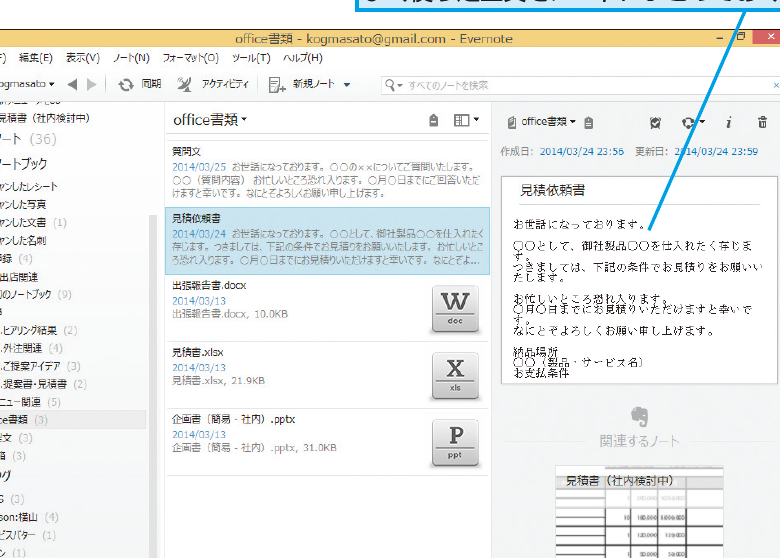The image size is (780, 558).
Task: Select sidebar item ご提案アイデア (3)
Action: [x=40, y=366]
